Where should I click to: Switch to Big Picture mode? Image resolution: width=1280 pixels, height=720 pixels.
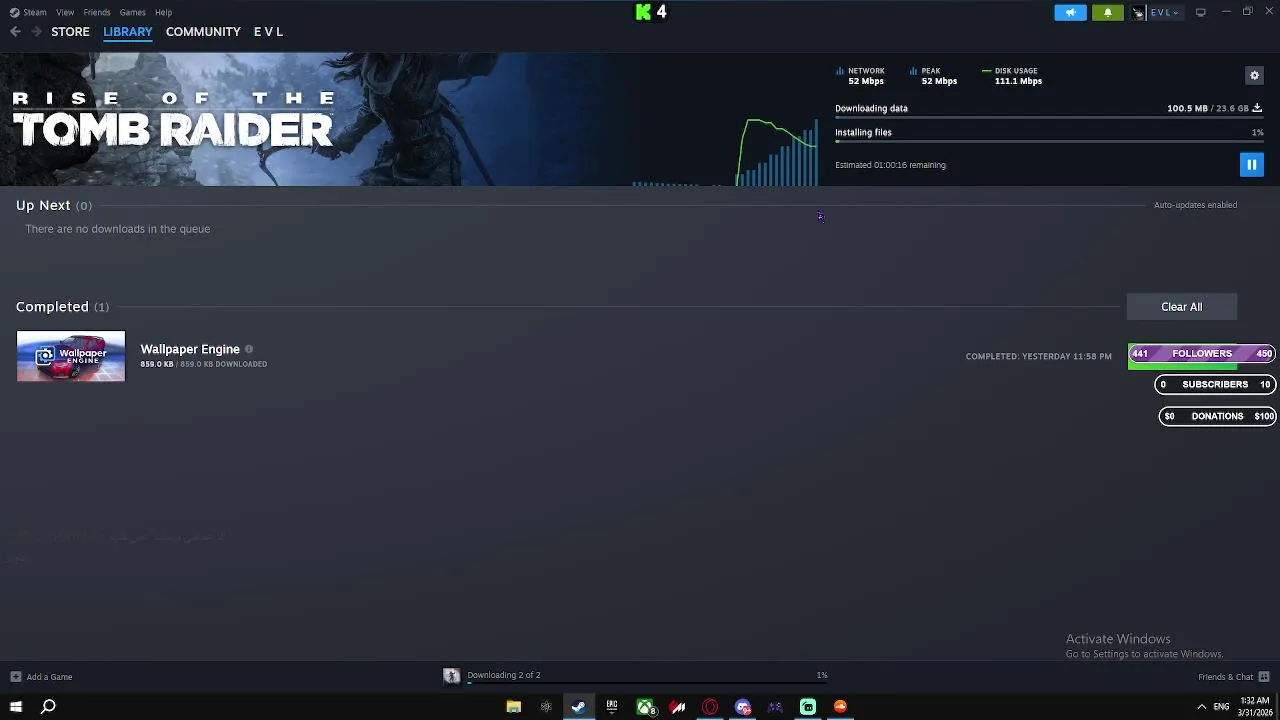[x=1200, y=12]
